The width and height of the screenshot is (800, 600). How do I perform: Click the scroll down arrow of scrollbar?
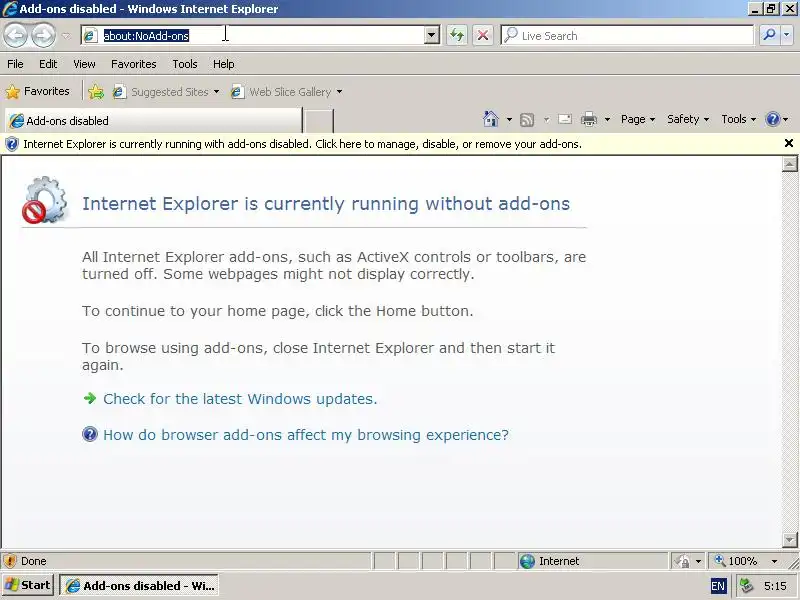tap(789, 539)
